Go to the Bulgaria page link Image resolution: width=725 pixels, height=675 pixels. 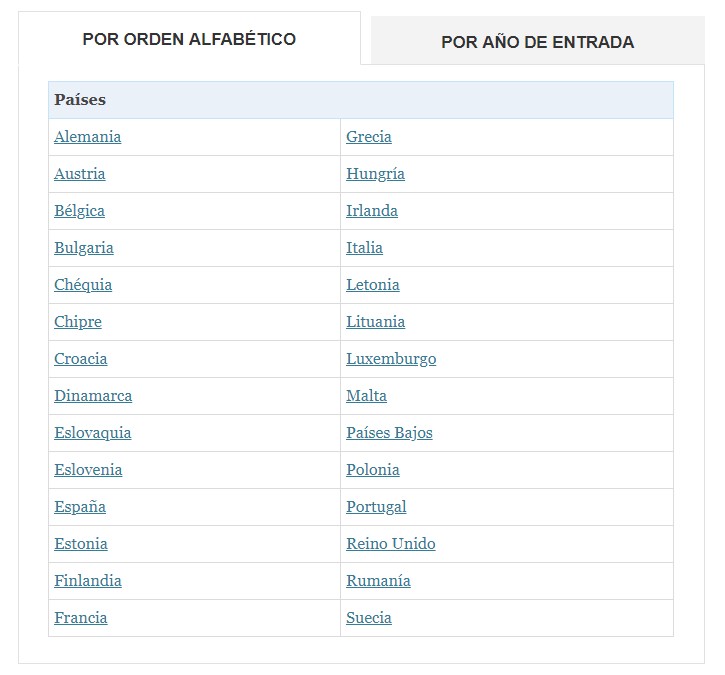[84, 248]
